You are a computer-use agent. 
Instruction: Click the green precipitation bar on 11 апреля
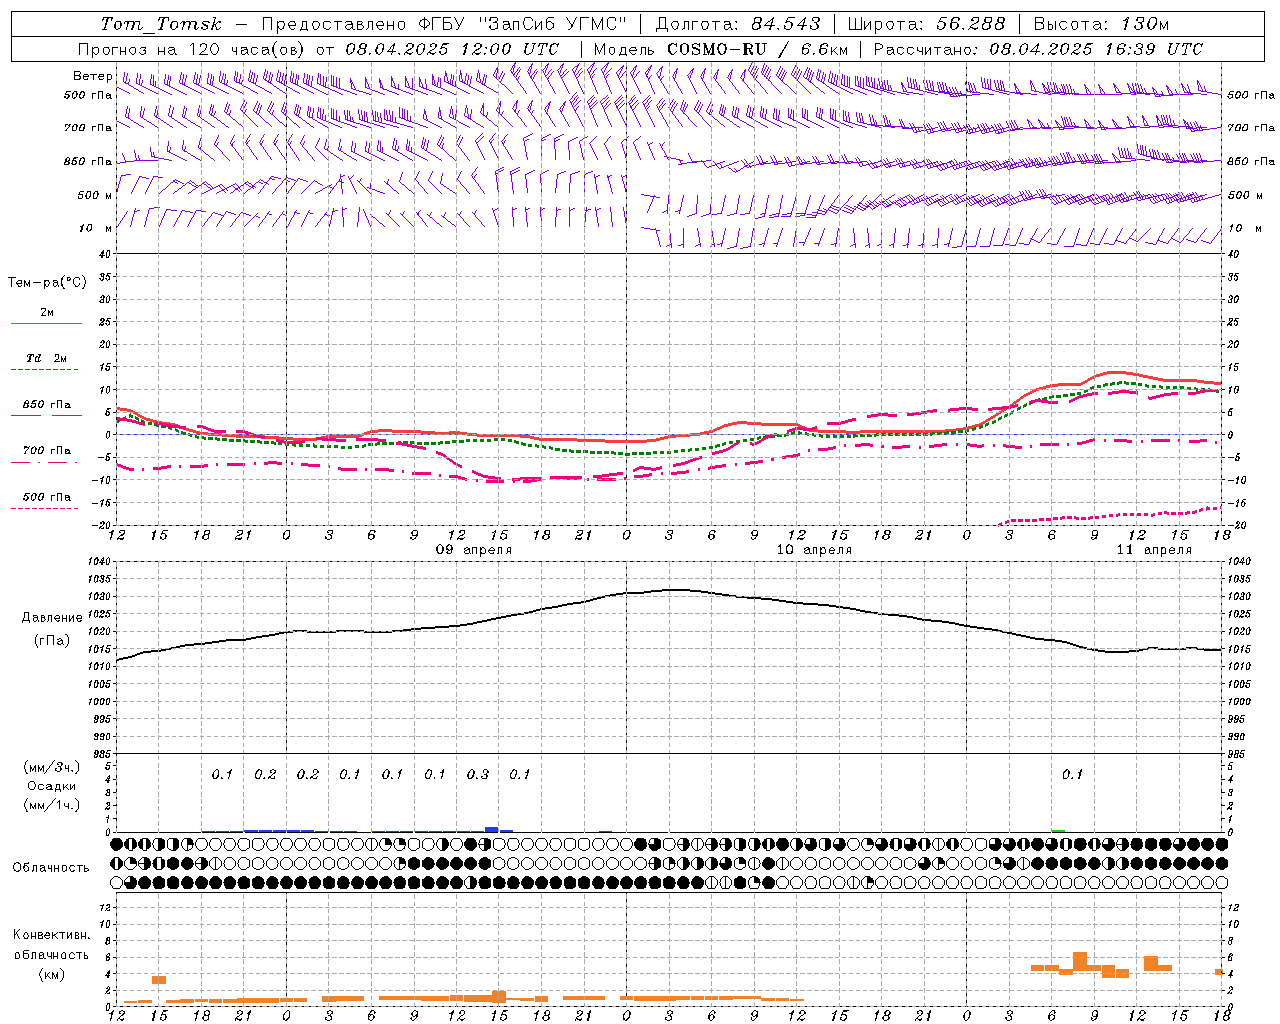click(1058, 830)
